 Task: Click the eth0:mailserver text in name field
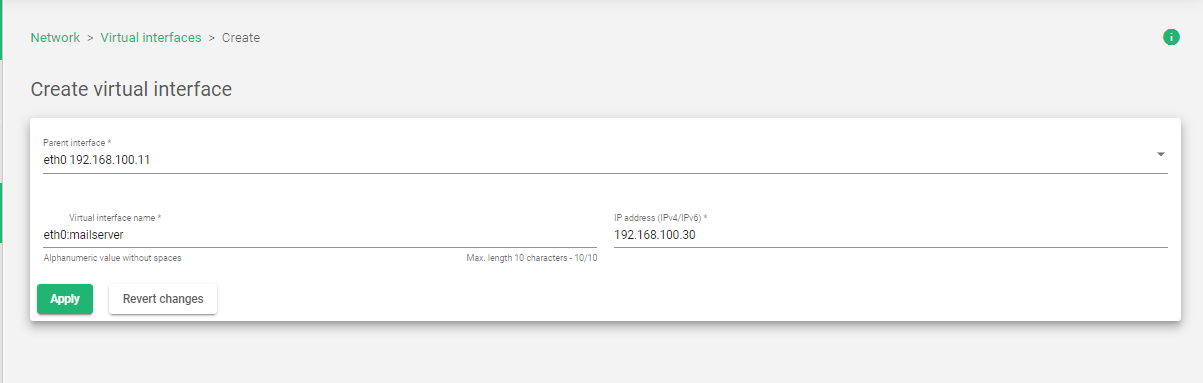point(84,235)
